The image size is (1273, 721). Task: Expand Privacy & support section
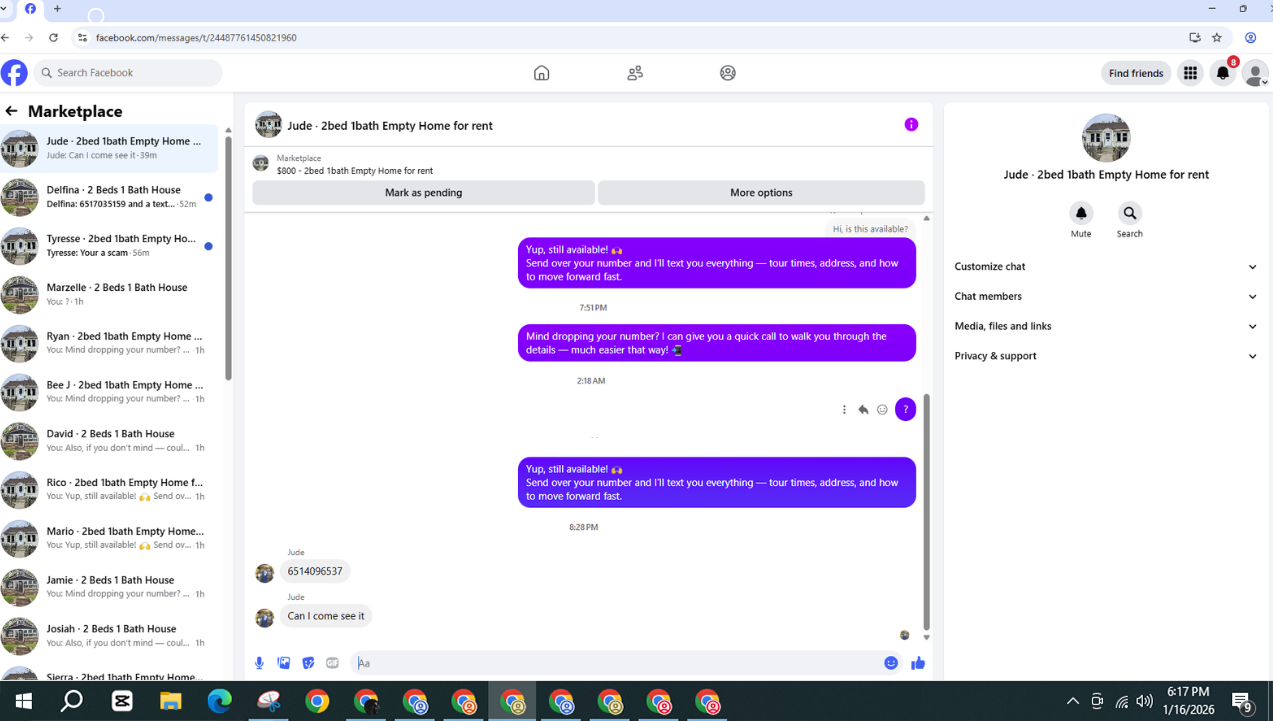[1106, 356]
